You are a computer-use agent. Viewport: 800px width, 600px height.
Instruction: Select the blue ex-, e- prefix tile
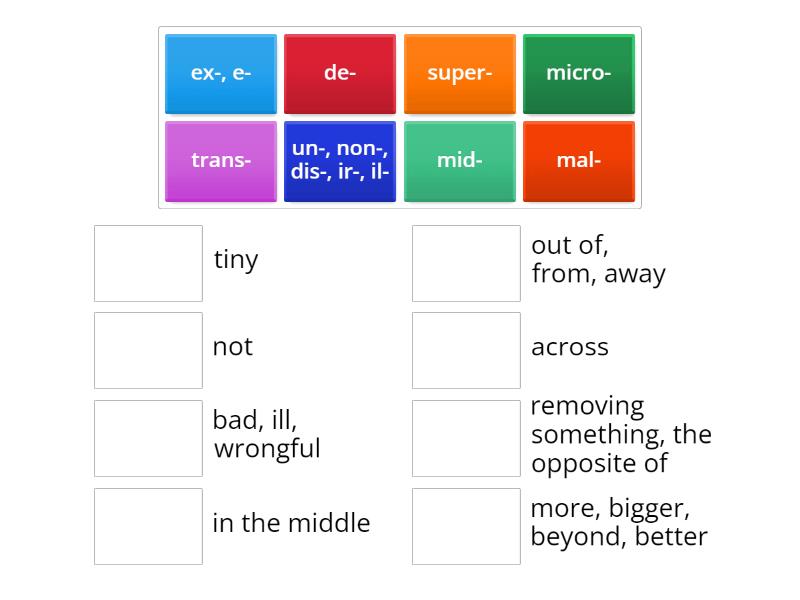tap(220, 73)
